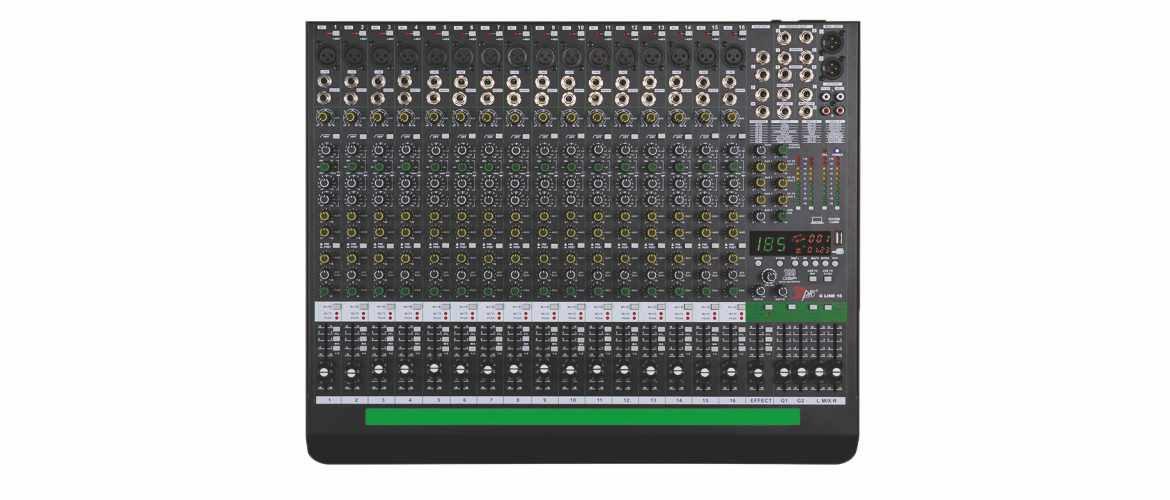This screenshot has height=500, width=1170.
Task: Click the G1 group fader knob
Action: click(784, 370)
